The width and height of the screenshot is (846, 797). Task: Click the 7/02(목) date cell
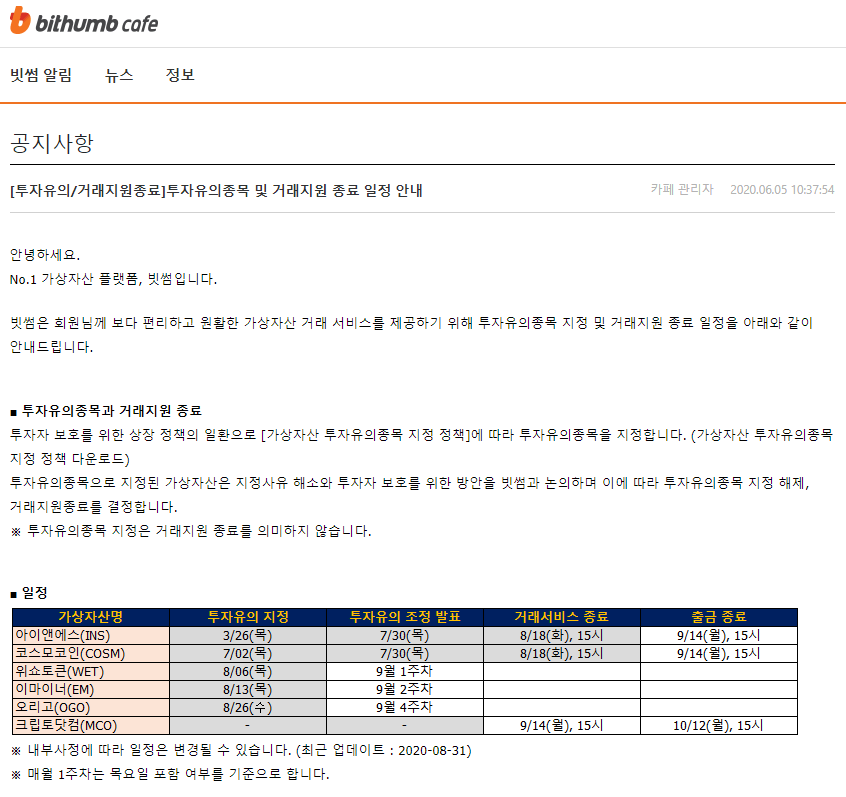[248, 653]
